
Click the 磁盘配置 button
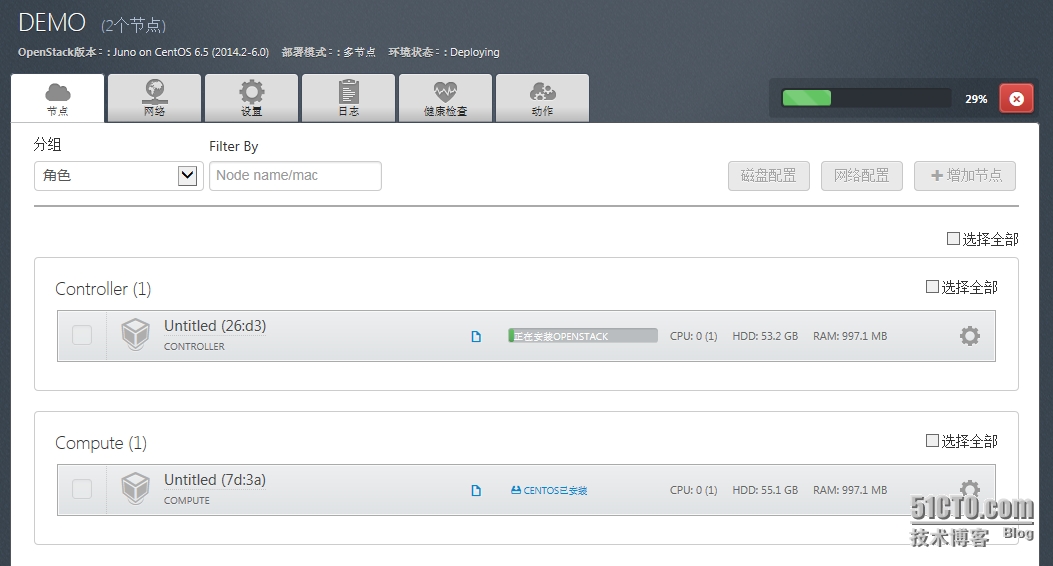[x=769, y=176]
